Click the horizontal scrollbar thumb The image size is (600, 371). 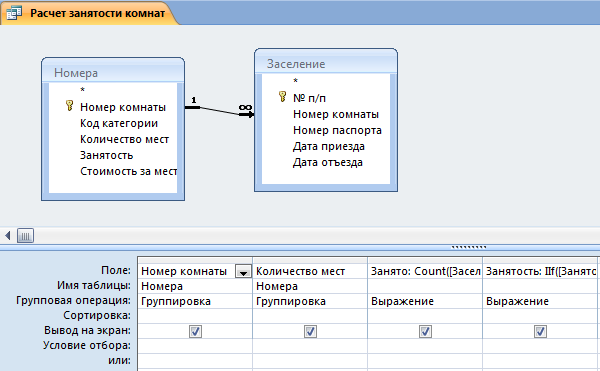click(25, 236)
